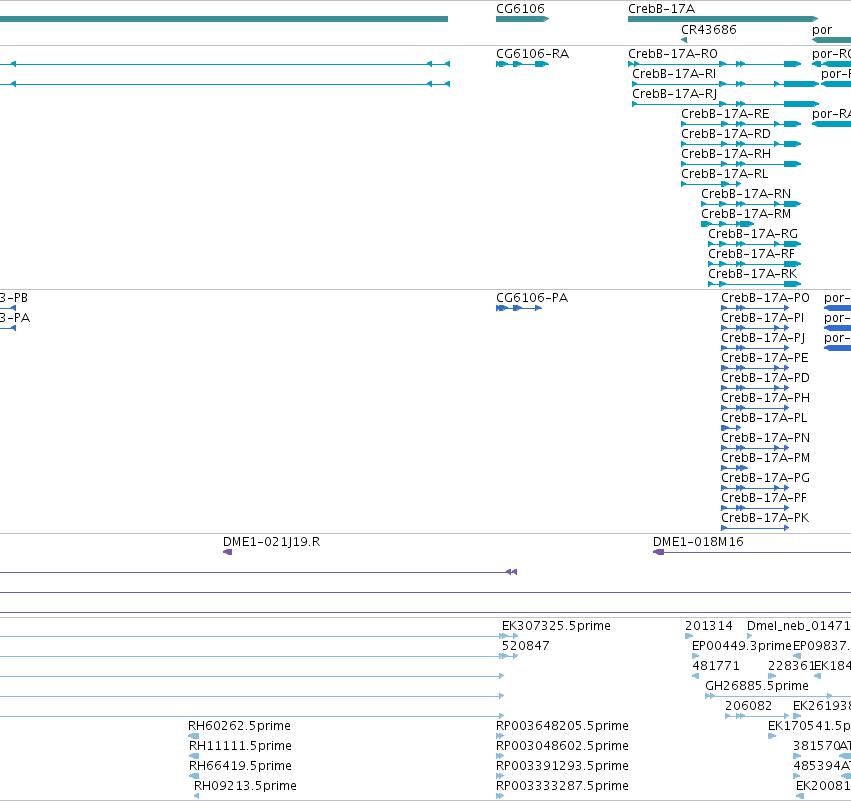Select the GH26885.5prime feature label

click(x=757, y=686)
